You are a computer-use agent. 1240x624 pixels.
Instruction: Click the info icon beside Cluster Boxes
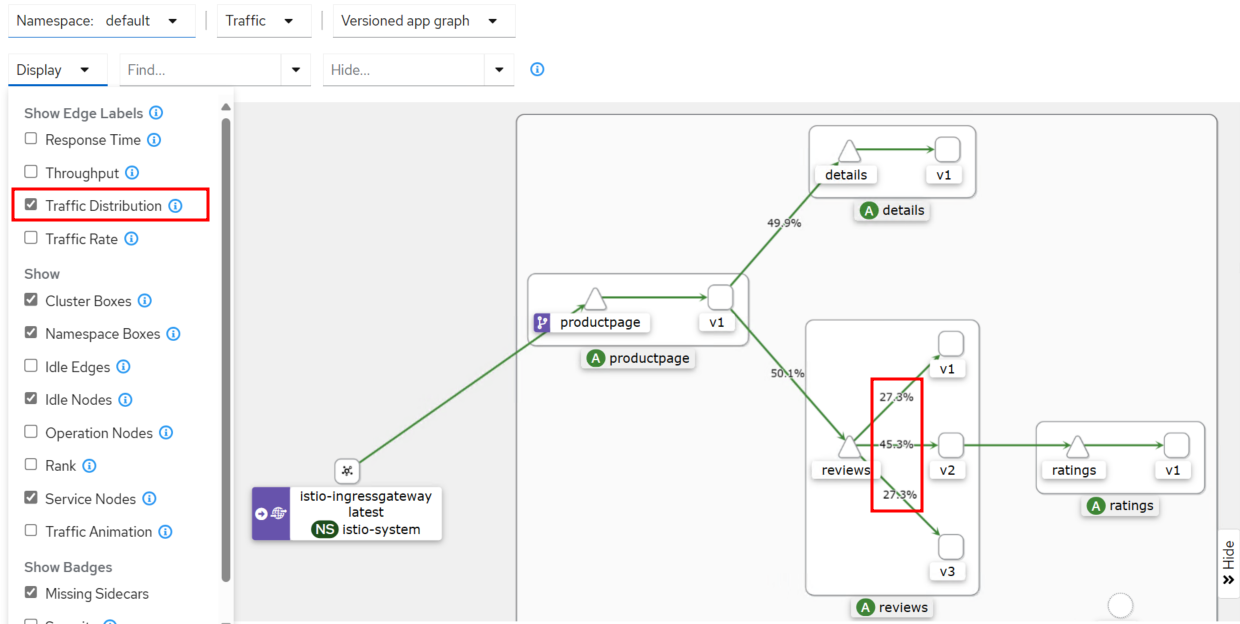pyautogui.click(x=144, y=301)
